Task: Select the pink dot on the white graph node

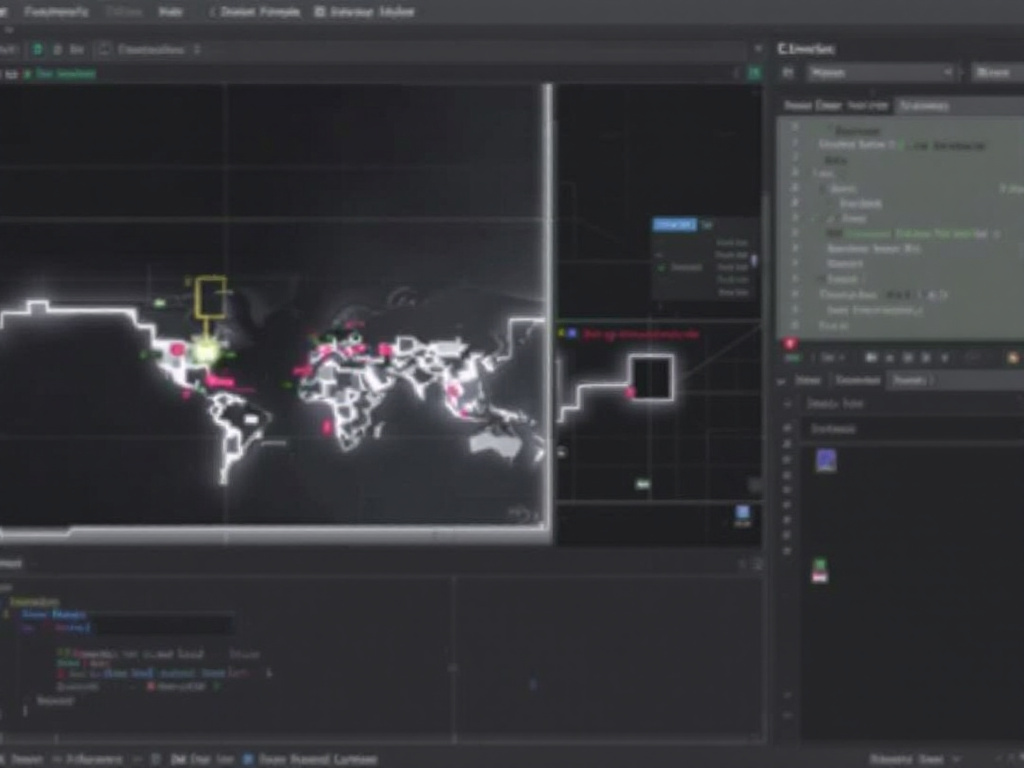Action: [630, 392]
